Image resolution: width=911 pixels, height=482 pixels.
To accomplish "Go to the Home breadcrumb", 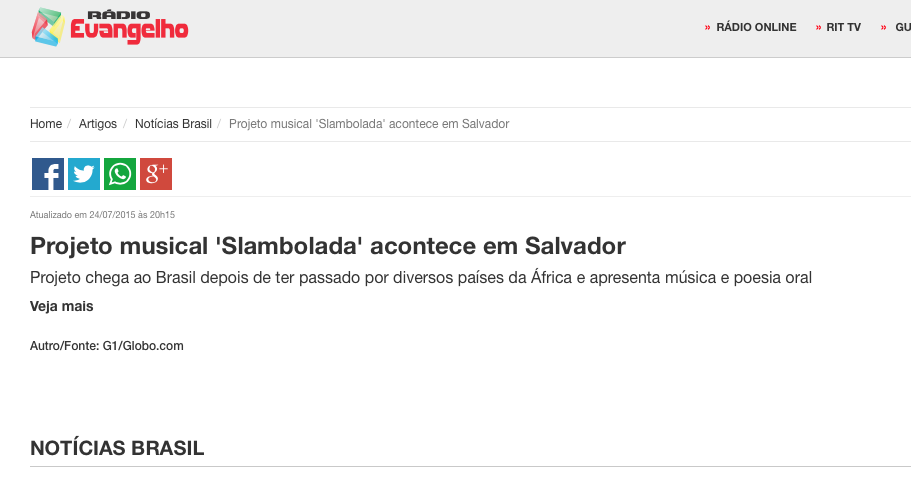I will pyautogui.click(x=46, y=124).
